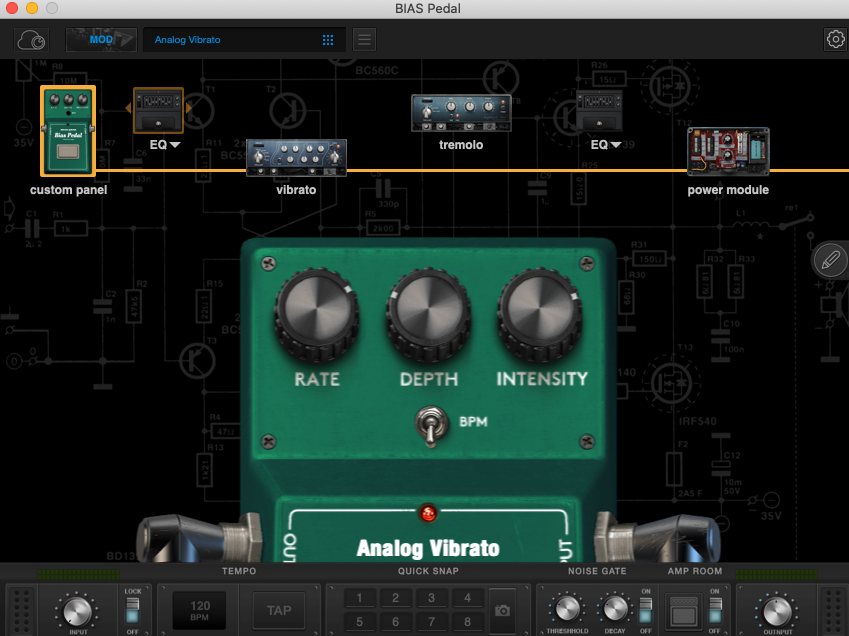Open the ToneCloud cloud icon
The width and height of the screenshot is (849, 636).
point(31,40)
